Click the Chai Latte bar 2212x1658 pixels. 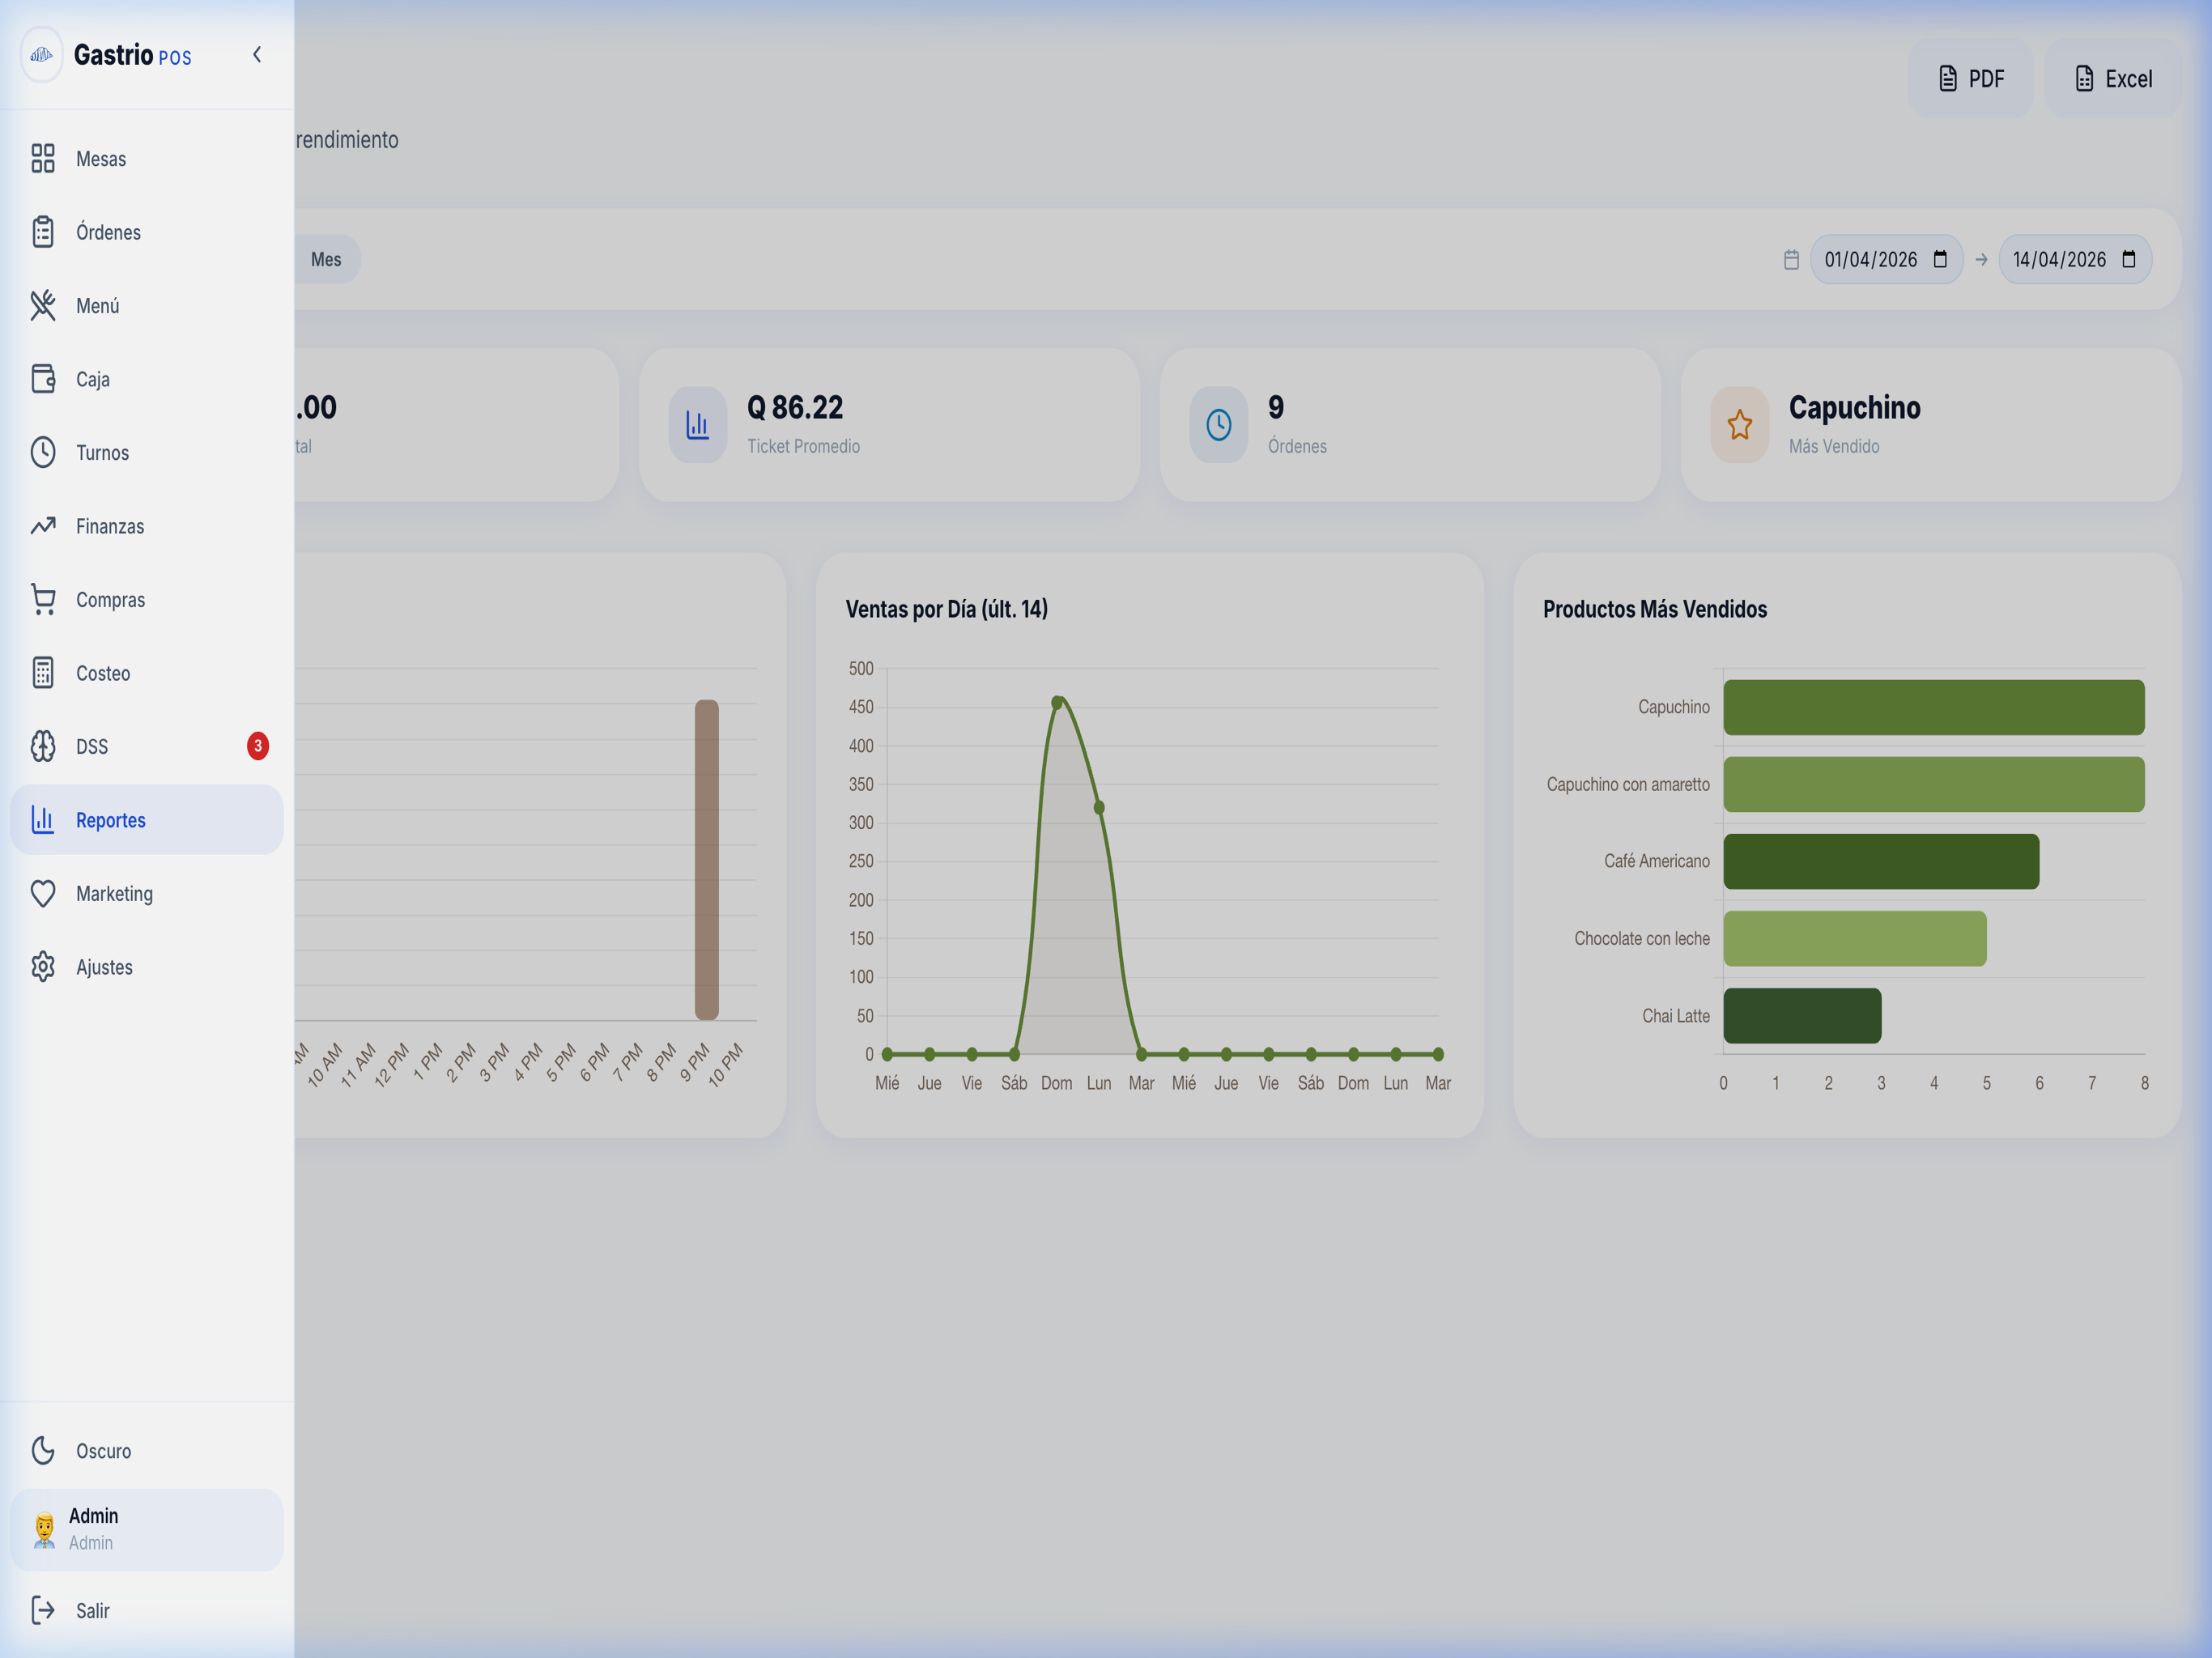tap(1802, 1016)
